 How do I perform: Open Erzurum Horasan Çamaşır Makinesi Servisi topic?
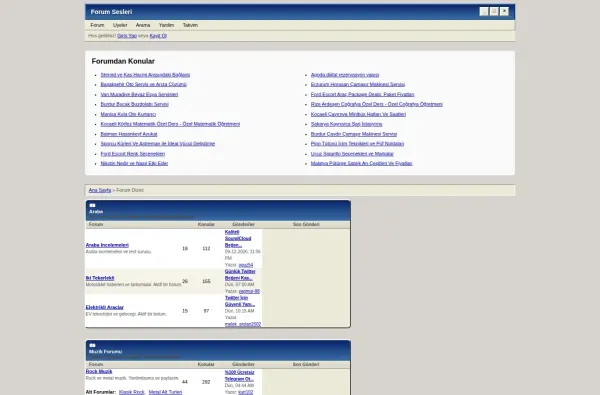[358, 84]
